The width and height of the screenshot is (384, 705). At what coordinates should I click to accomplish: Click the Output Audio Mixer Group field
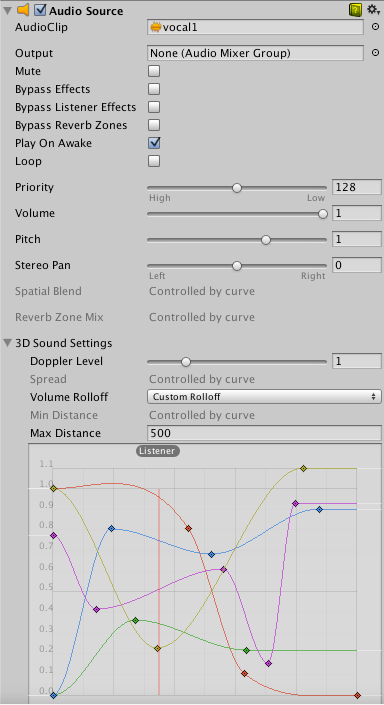click(x=255, y=53)
